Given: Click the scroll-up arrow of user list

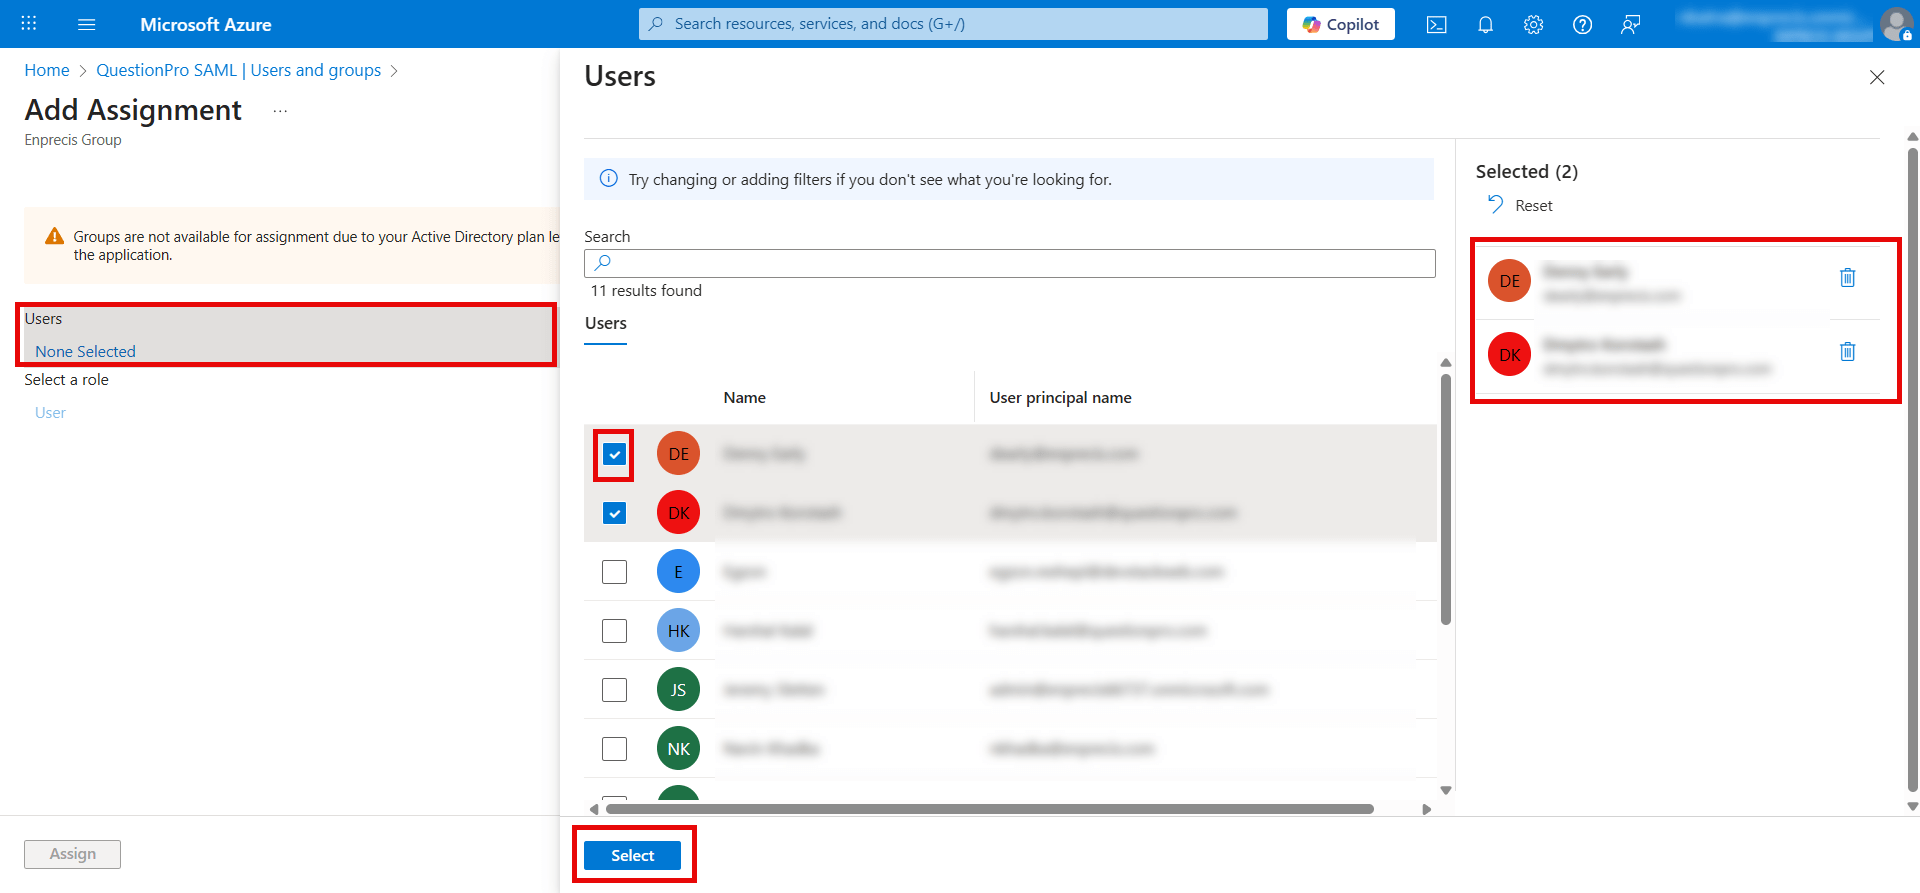Looking at the screenshot, I should click(x=1445, y=362).
